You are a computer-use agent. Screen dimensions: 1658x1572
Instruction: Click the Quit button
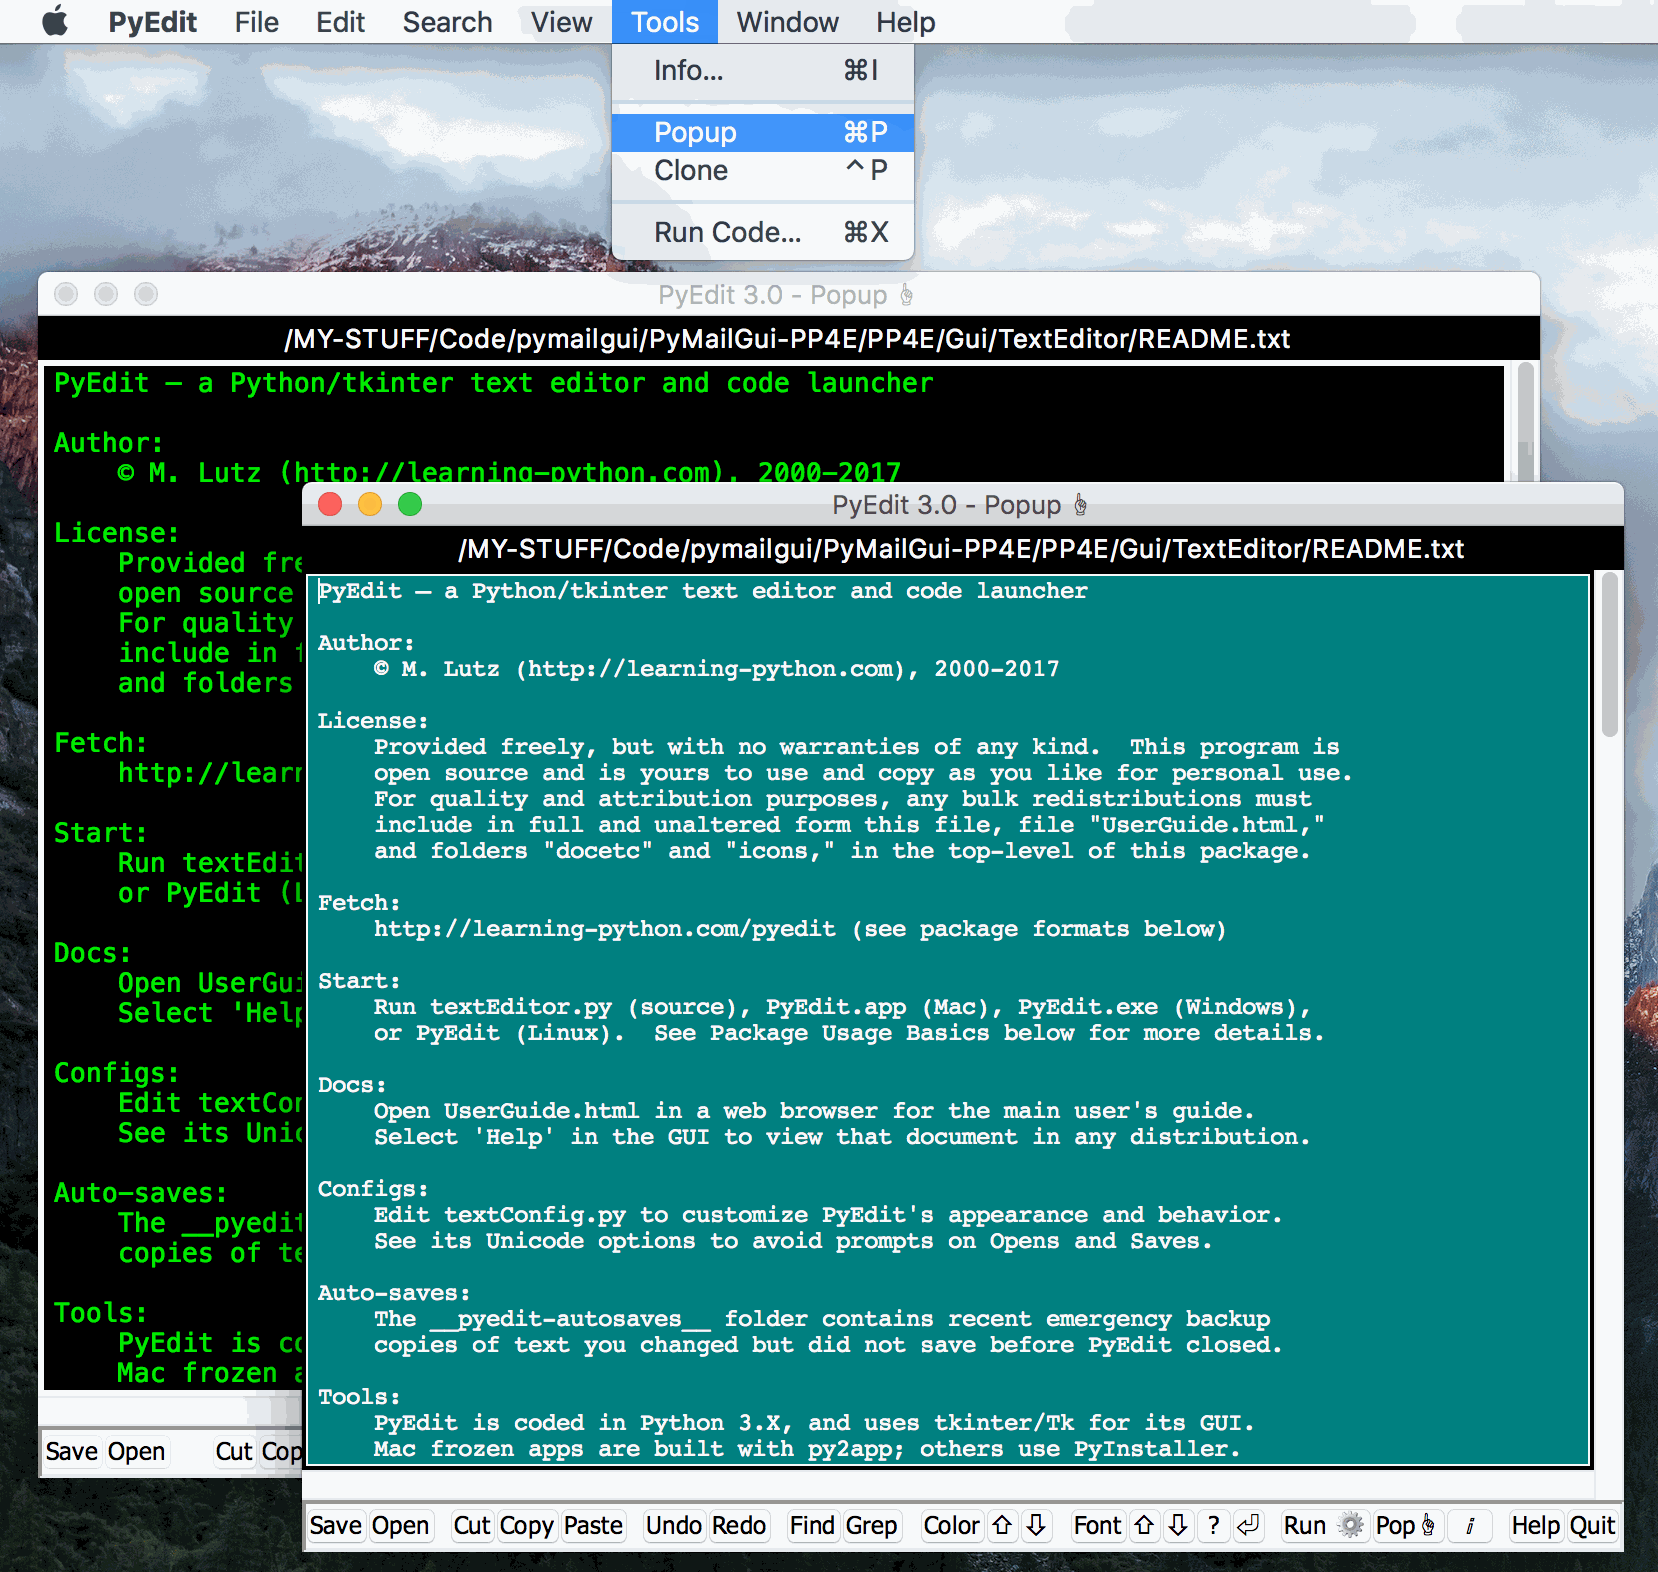1592,1525
